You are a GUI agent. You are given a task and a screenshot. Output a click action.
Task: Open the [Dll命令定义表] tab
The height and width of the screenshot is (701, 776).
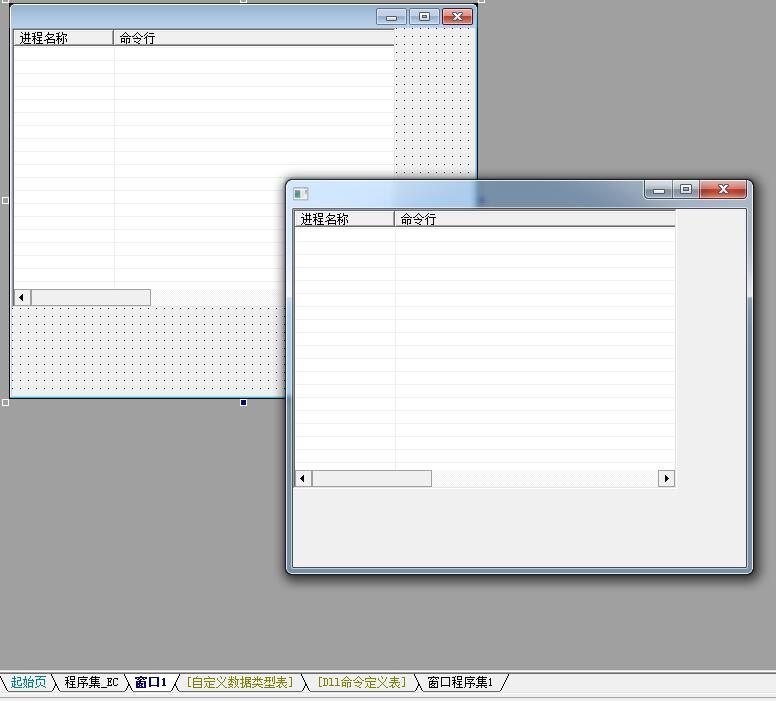361,682
